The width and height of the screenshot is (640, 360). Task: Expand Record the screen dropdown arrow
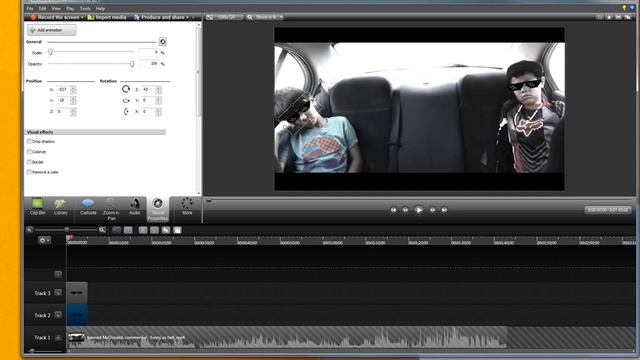(x=82, y=18)
